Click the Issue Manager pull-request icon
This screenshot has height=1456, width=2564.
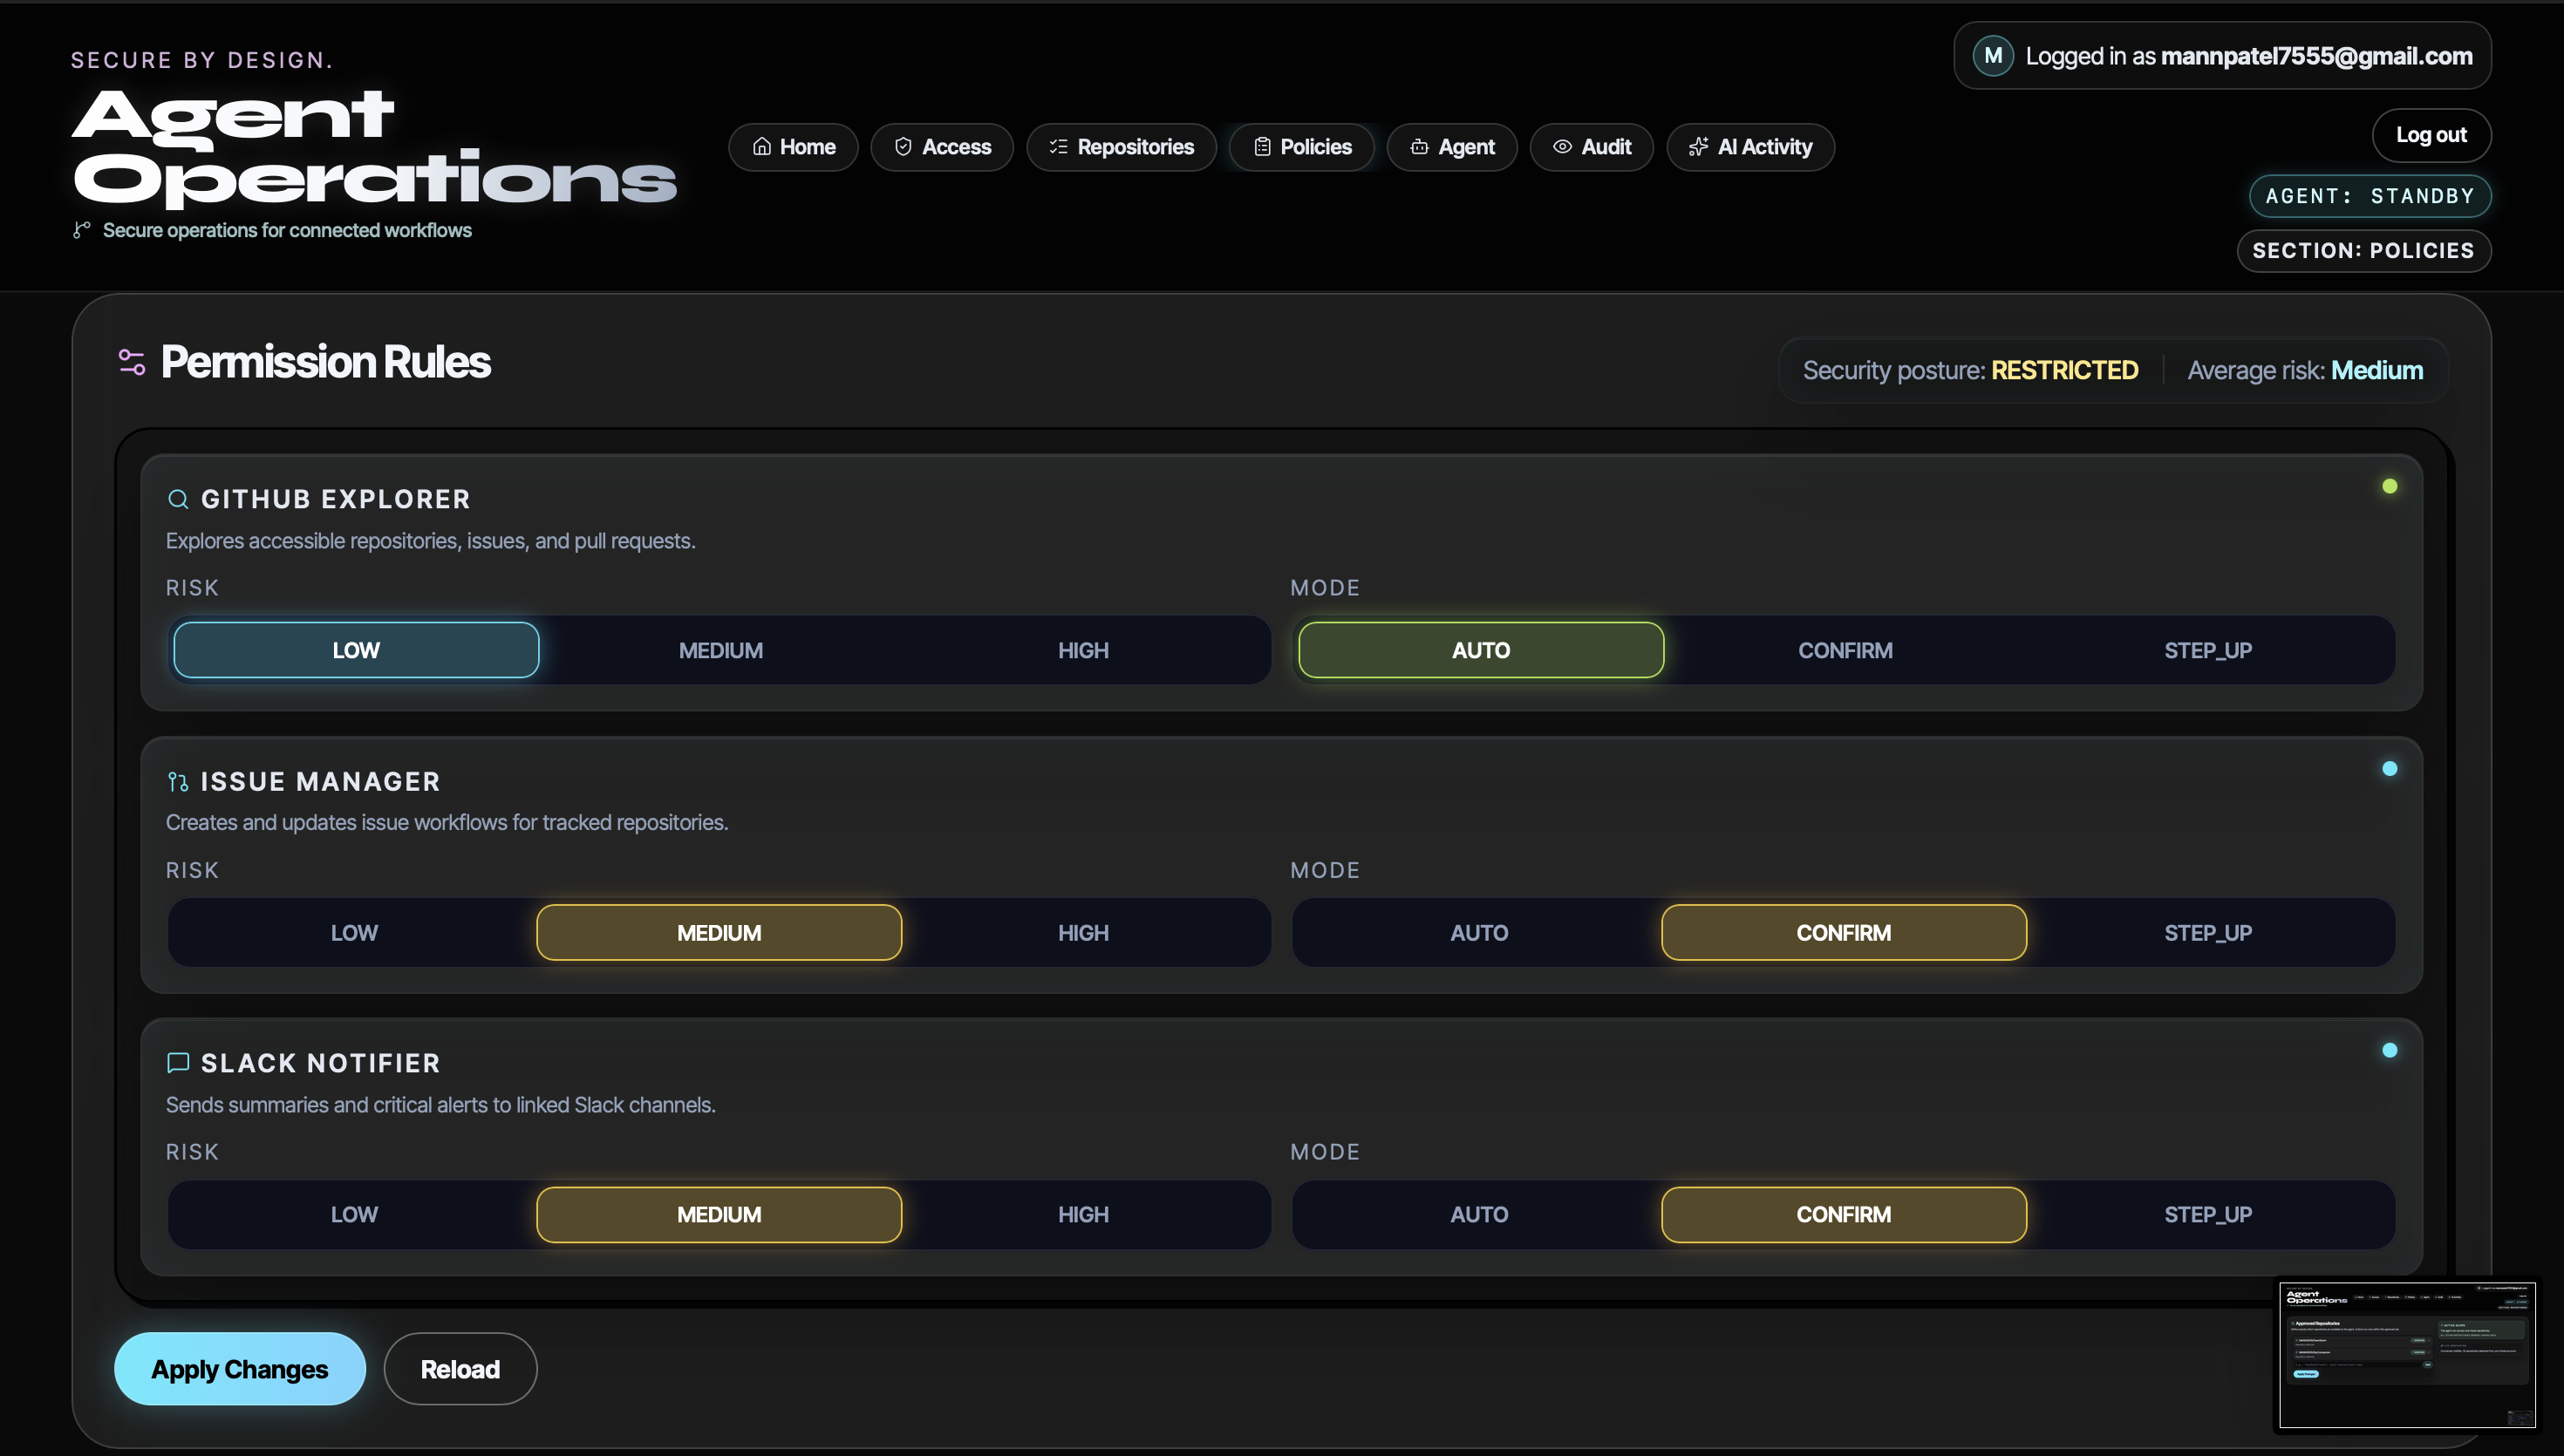[178, 782]
